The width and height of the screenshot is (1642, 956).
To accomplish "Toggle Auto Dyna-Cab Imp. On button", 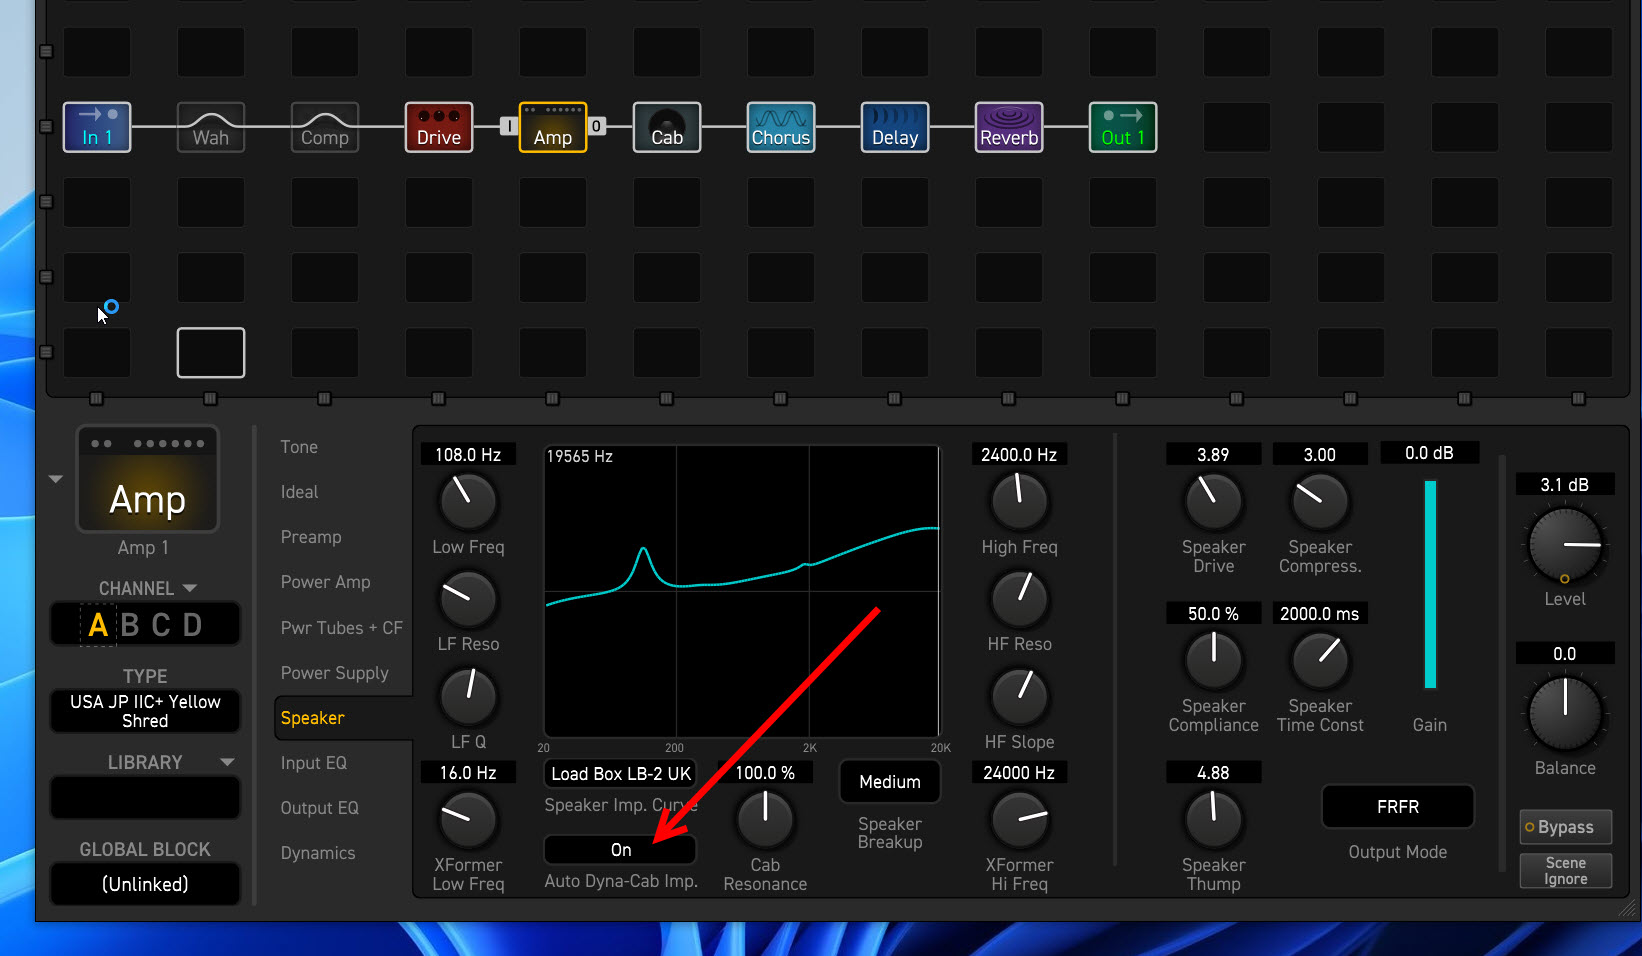I will click(x=620, y=849).
